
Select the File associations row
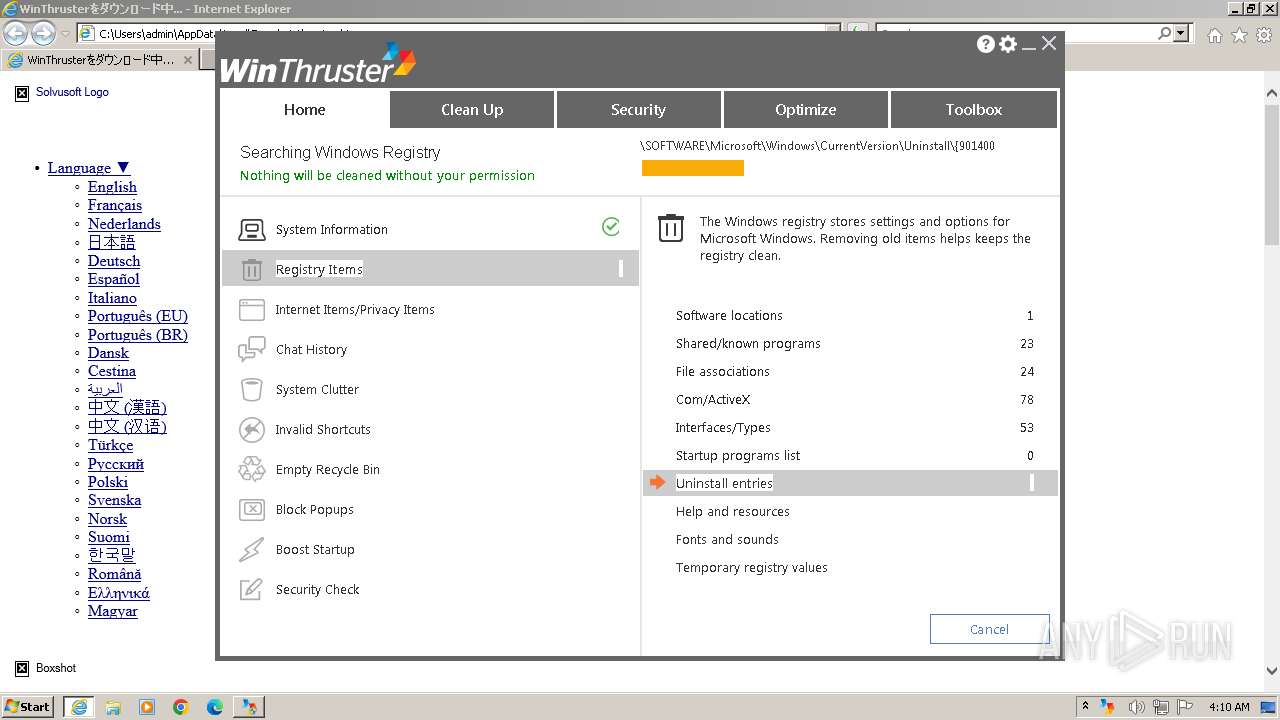pos(850,371)
